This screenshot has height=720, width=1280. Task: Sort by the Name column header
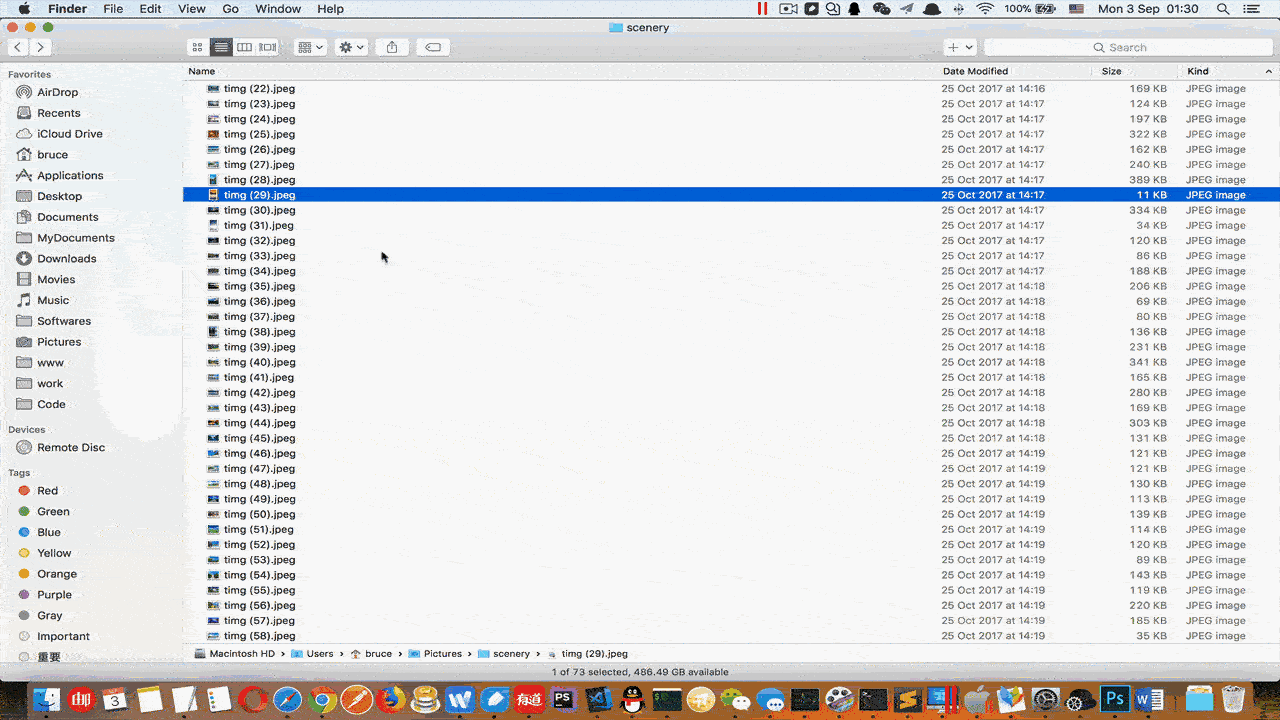coord(202,71)
